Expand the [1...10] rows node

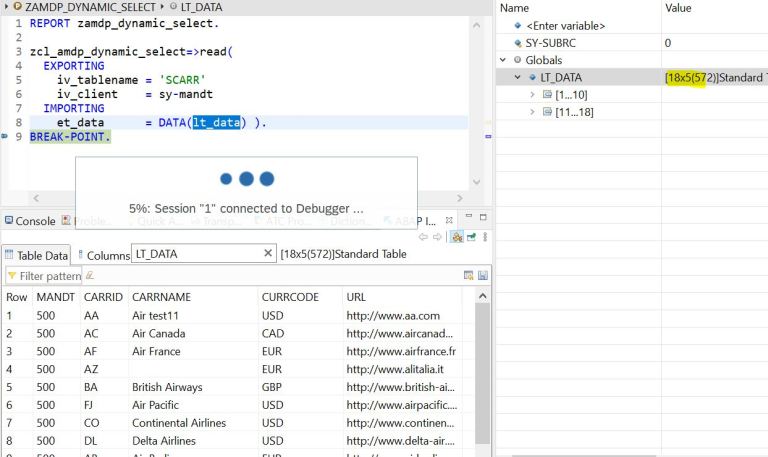coord(533,94)
